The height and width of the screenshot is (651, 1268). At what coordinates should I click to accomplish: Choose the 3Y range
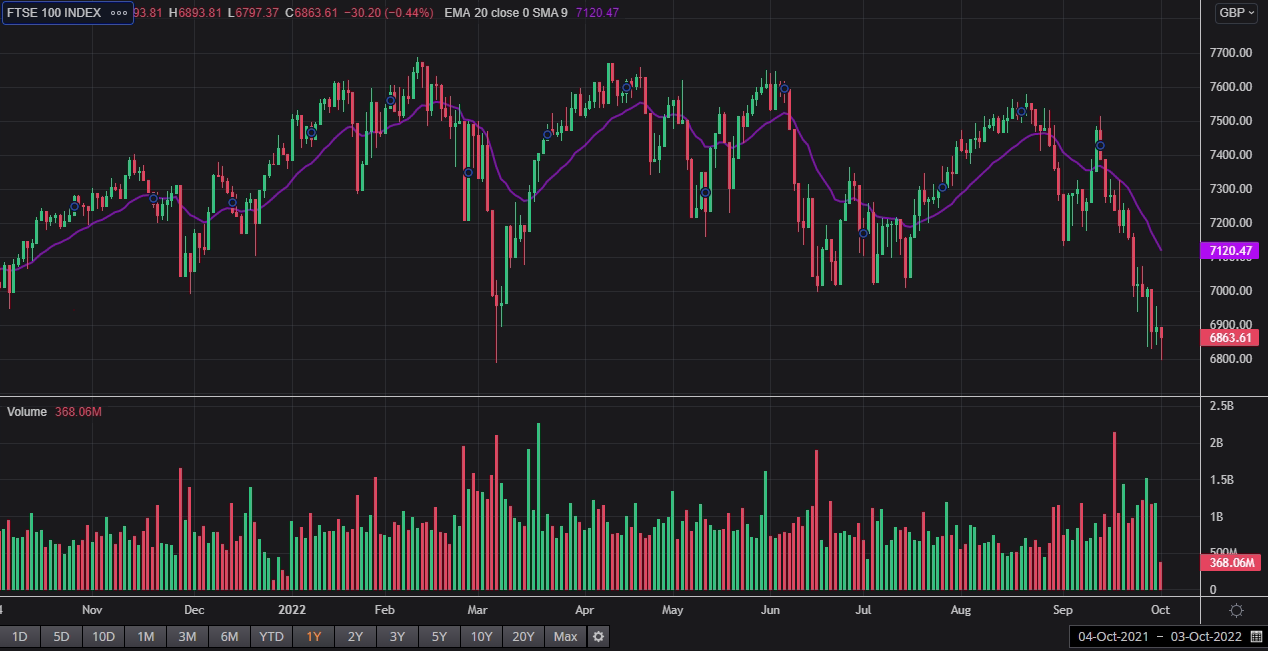click(x=397, y=637)
